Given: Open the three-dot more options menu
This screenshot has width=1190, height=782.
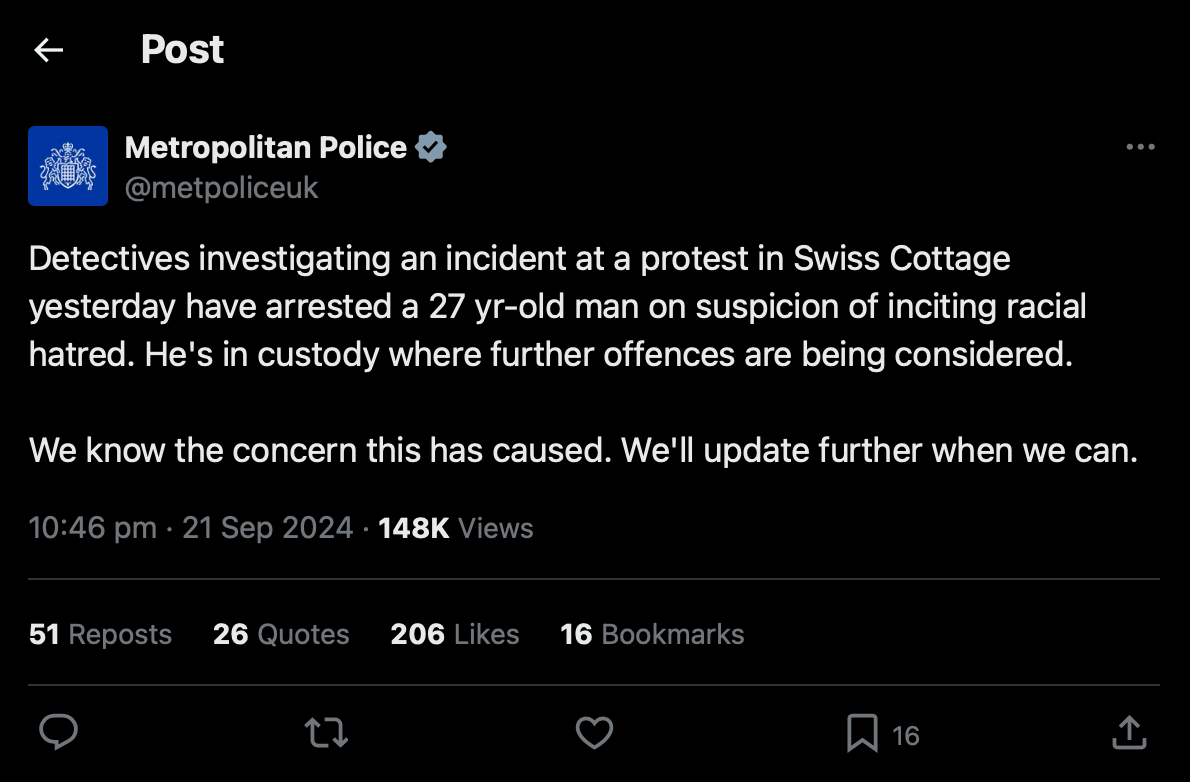Looking at the screenshot, I should pyautogui.click(x=1140, y=147).
